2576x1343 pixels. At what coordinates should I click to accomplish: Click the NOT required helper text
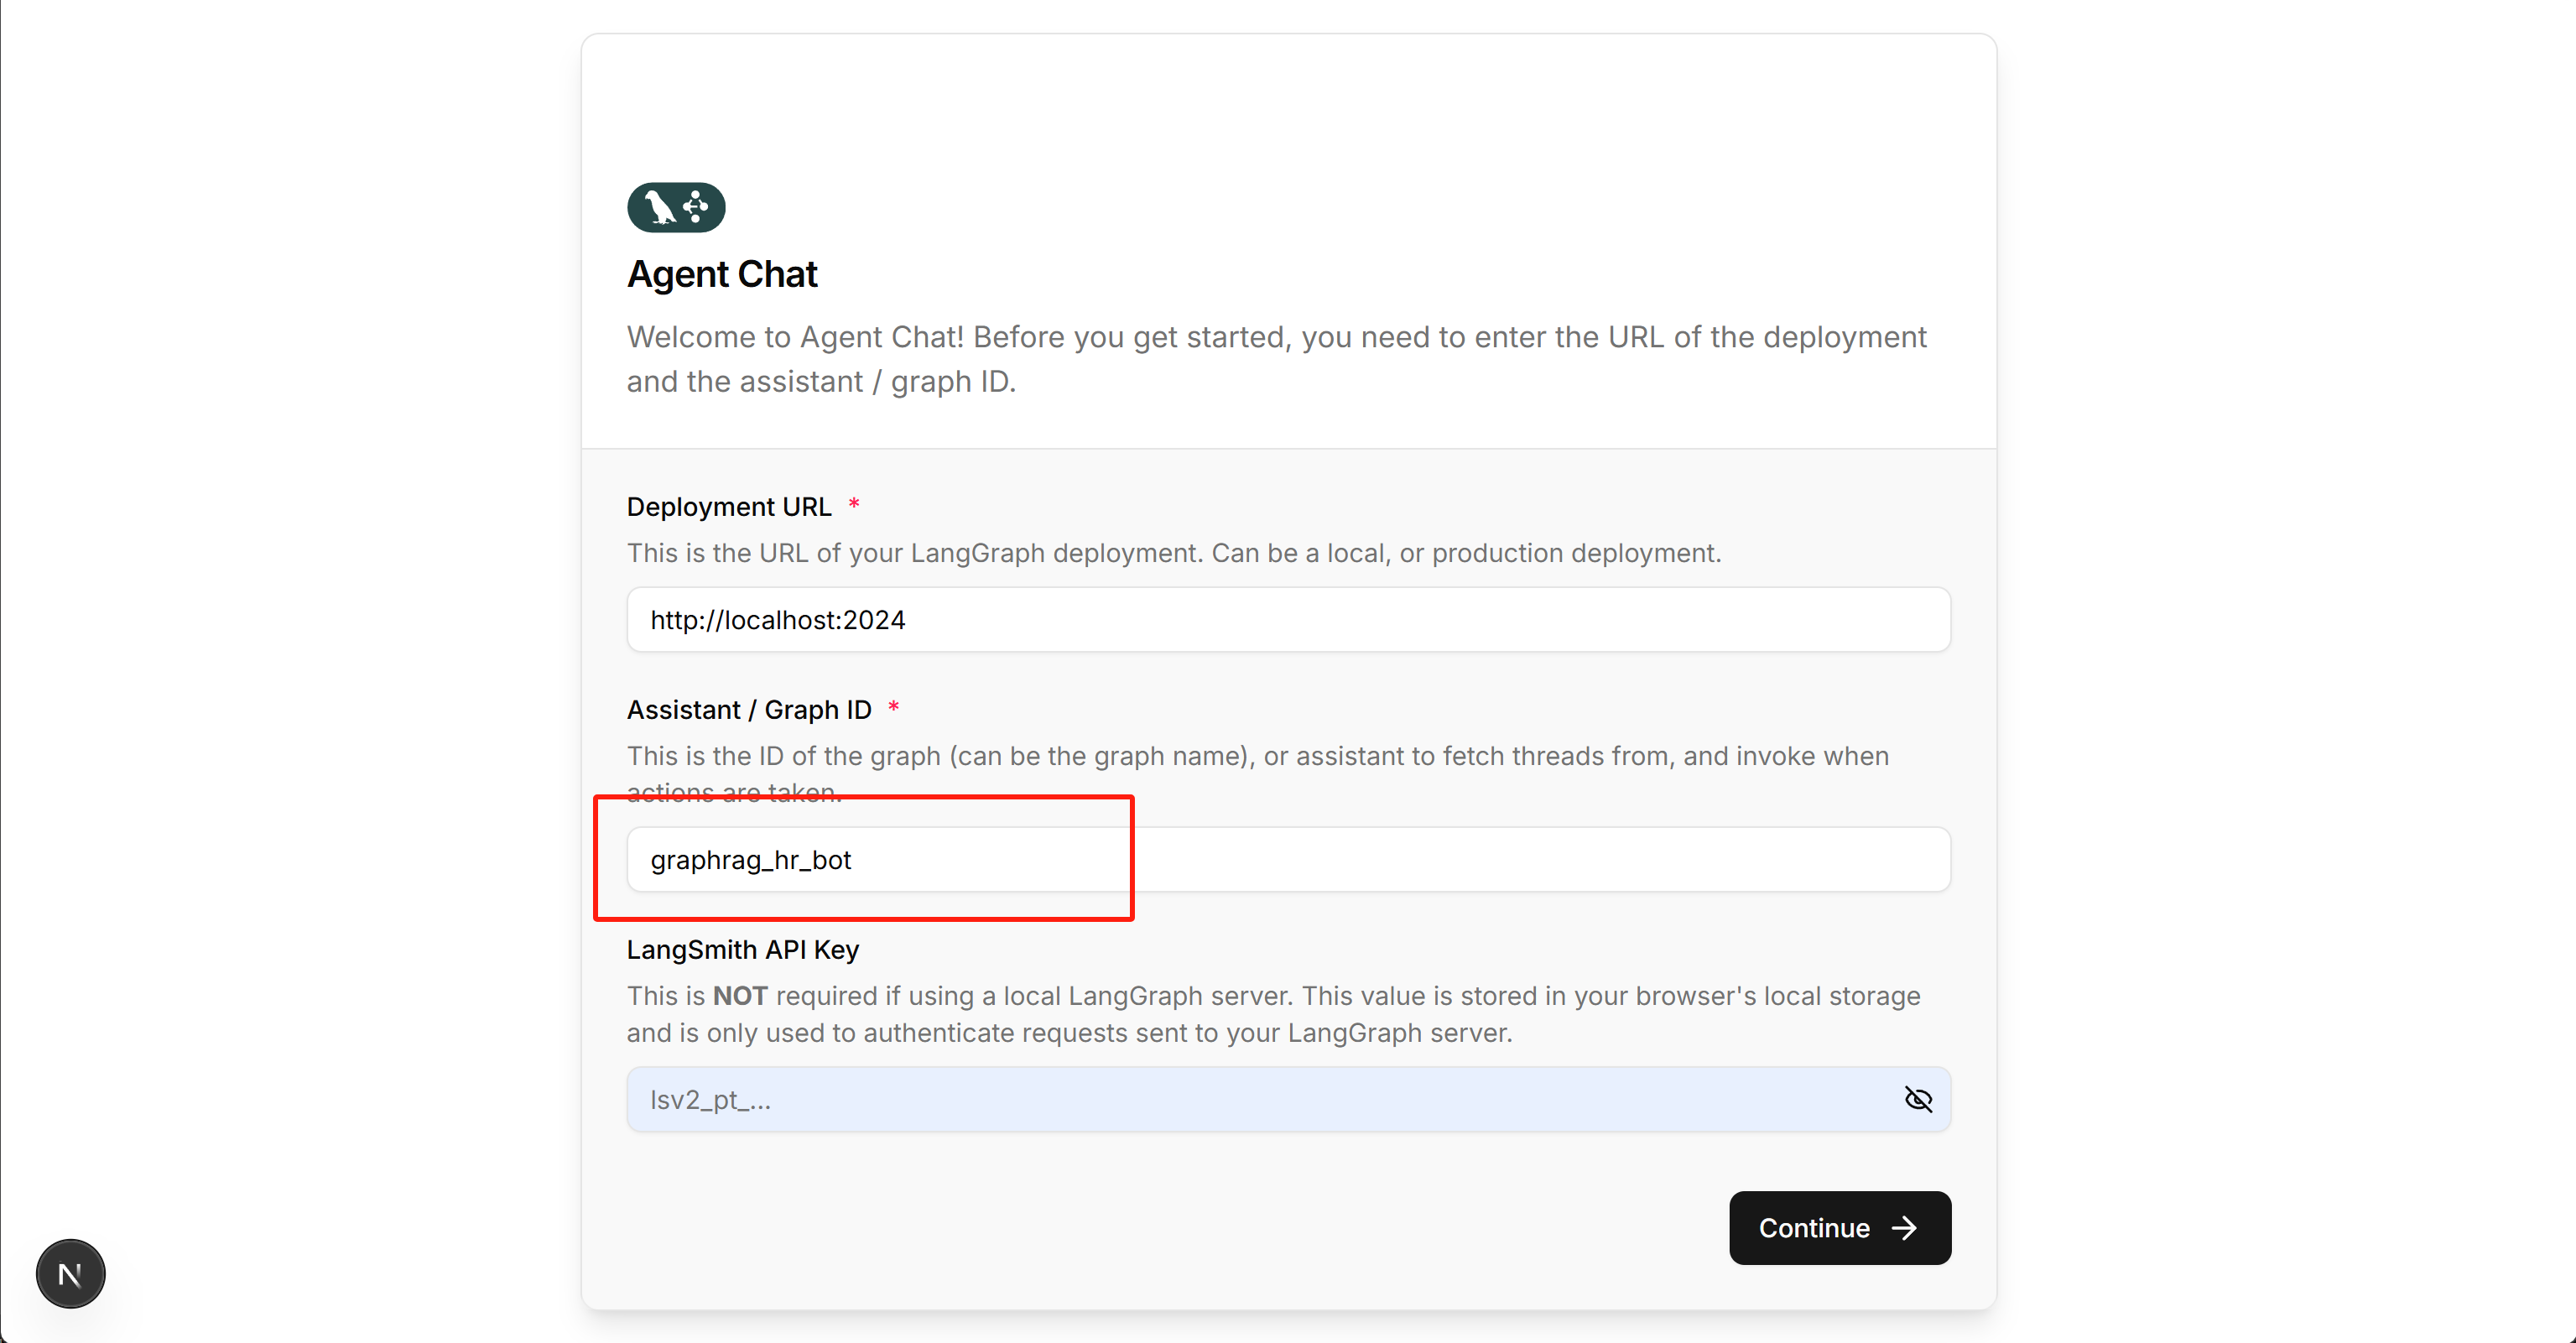coord(1273,1014)
